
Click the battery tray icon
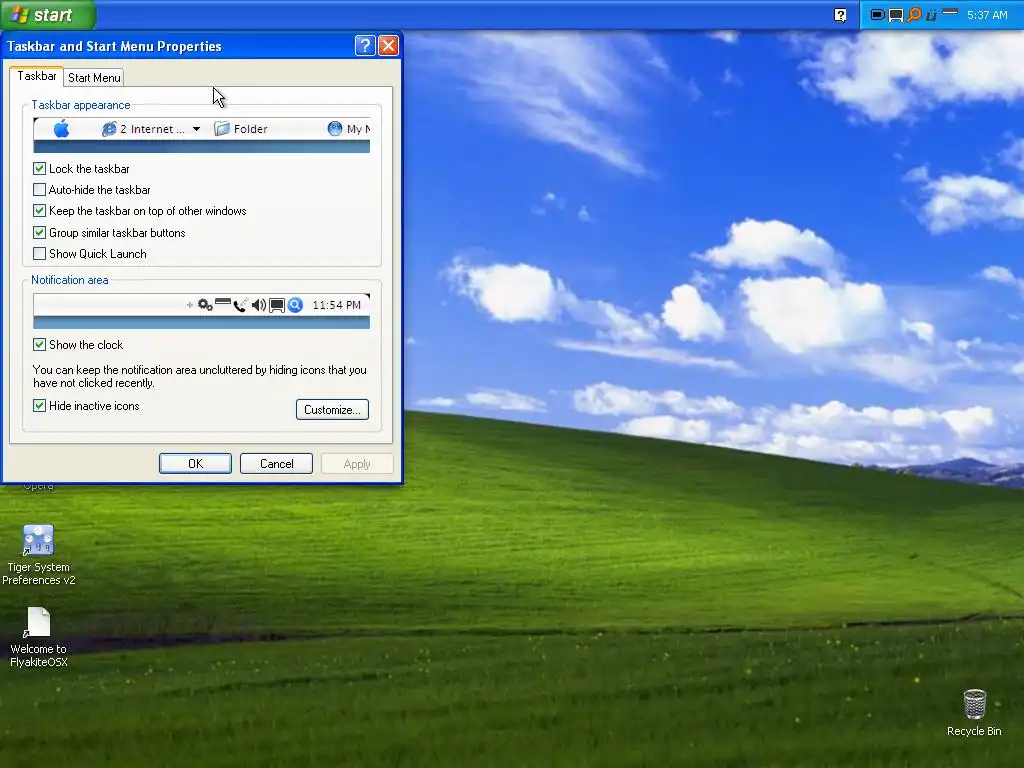878,15
